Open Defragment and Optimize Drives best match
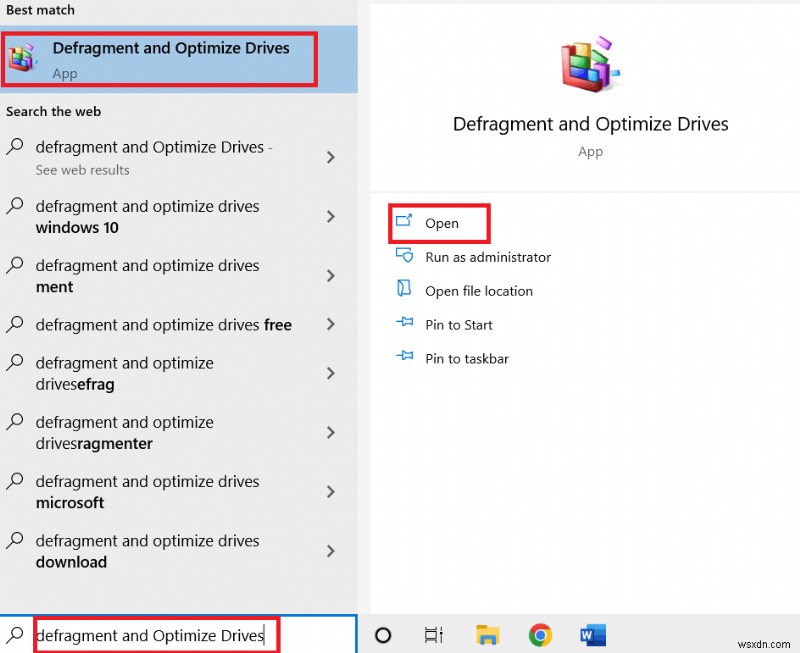Image resolution: width=800 pixels, height=653 pixels. (179, 60)
